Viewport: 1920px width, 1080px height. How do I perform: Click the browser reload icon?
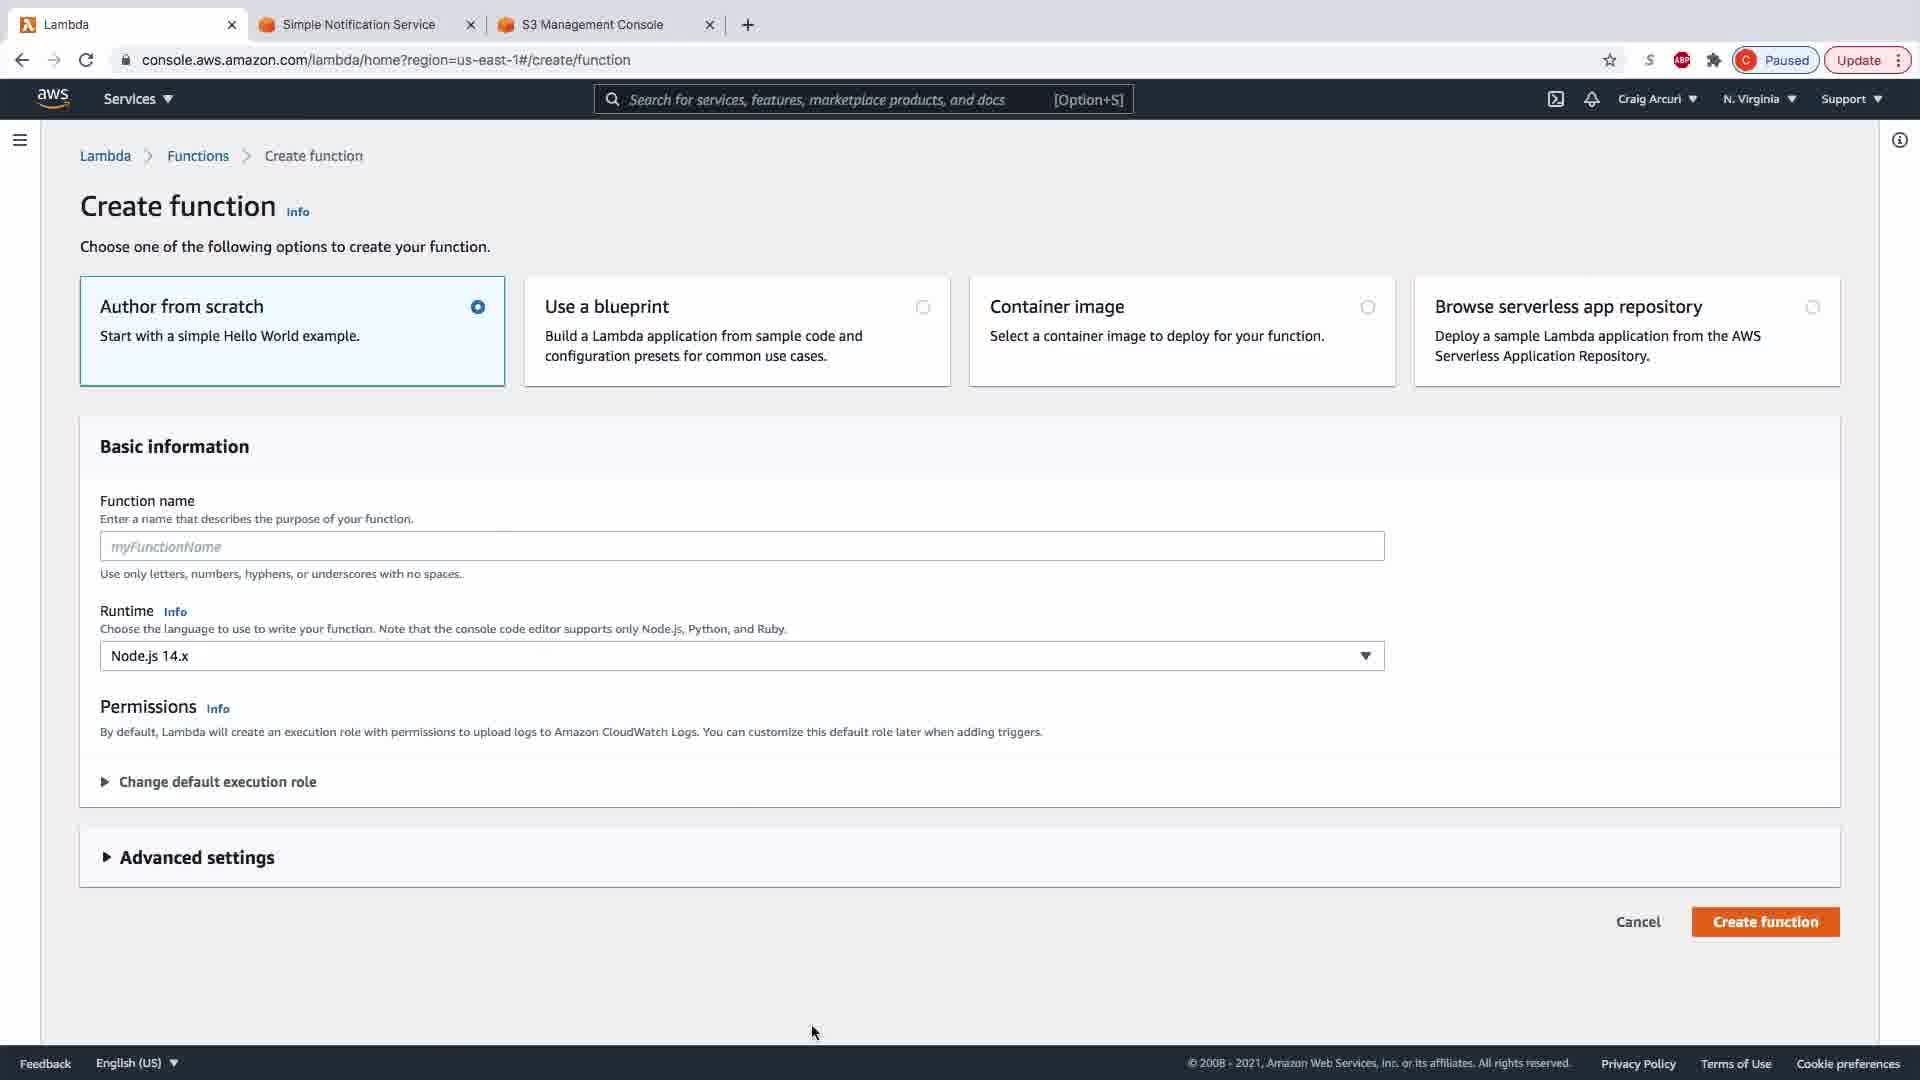tap(86, 60)
